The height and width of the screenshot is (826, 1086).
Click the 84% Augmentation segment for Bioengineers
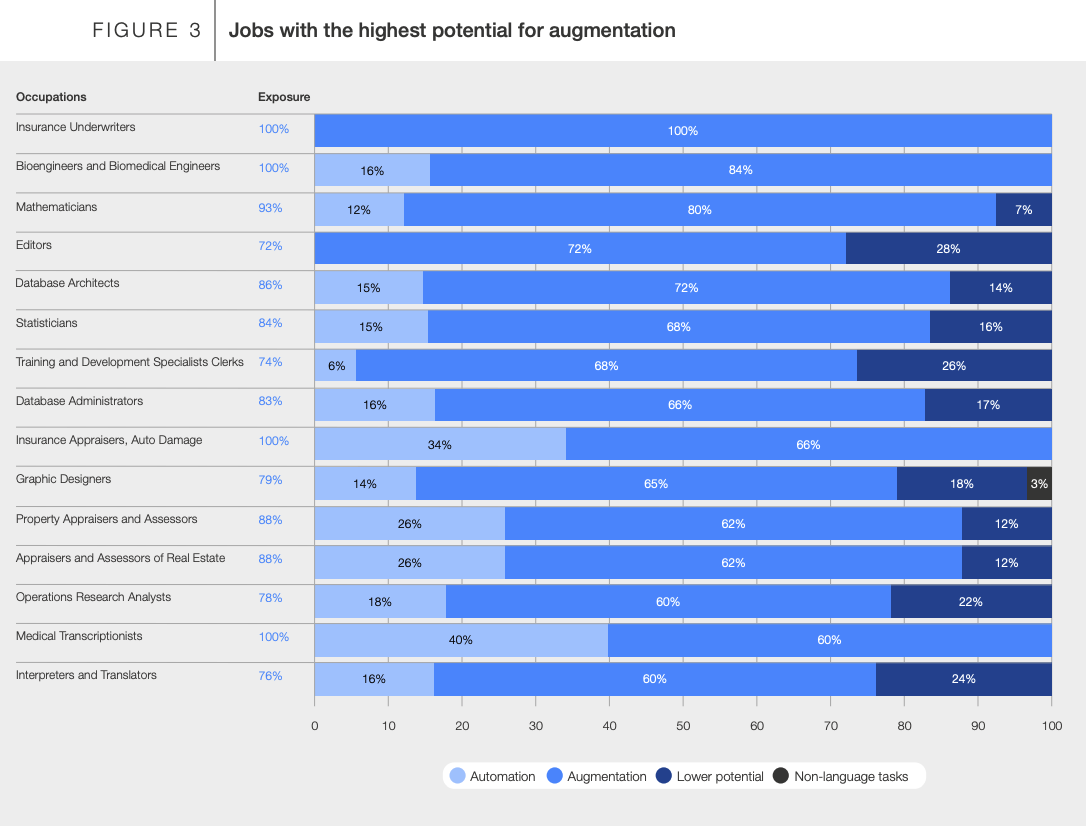(x=740, y=170)
